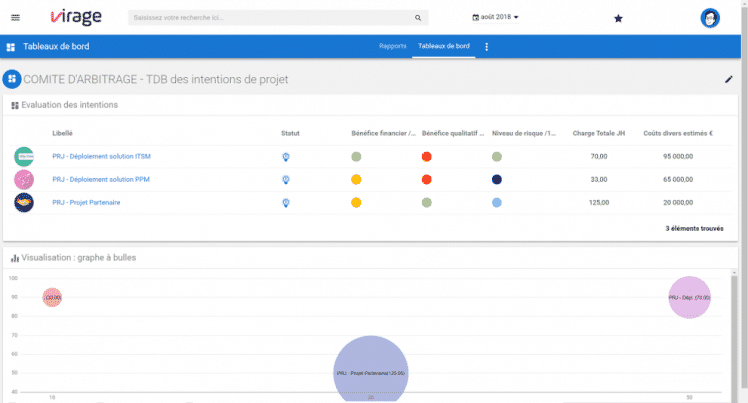Sort by the Statut column header
The height and width of the screenshot is (403, 748).
[290, 133]
